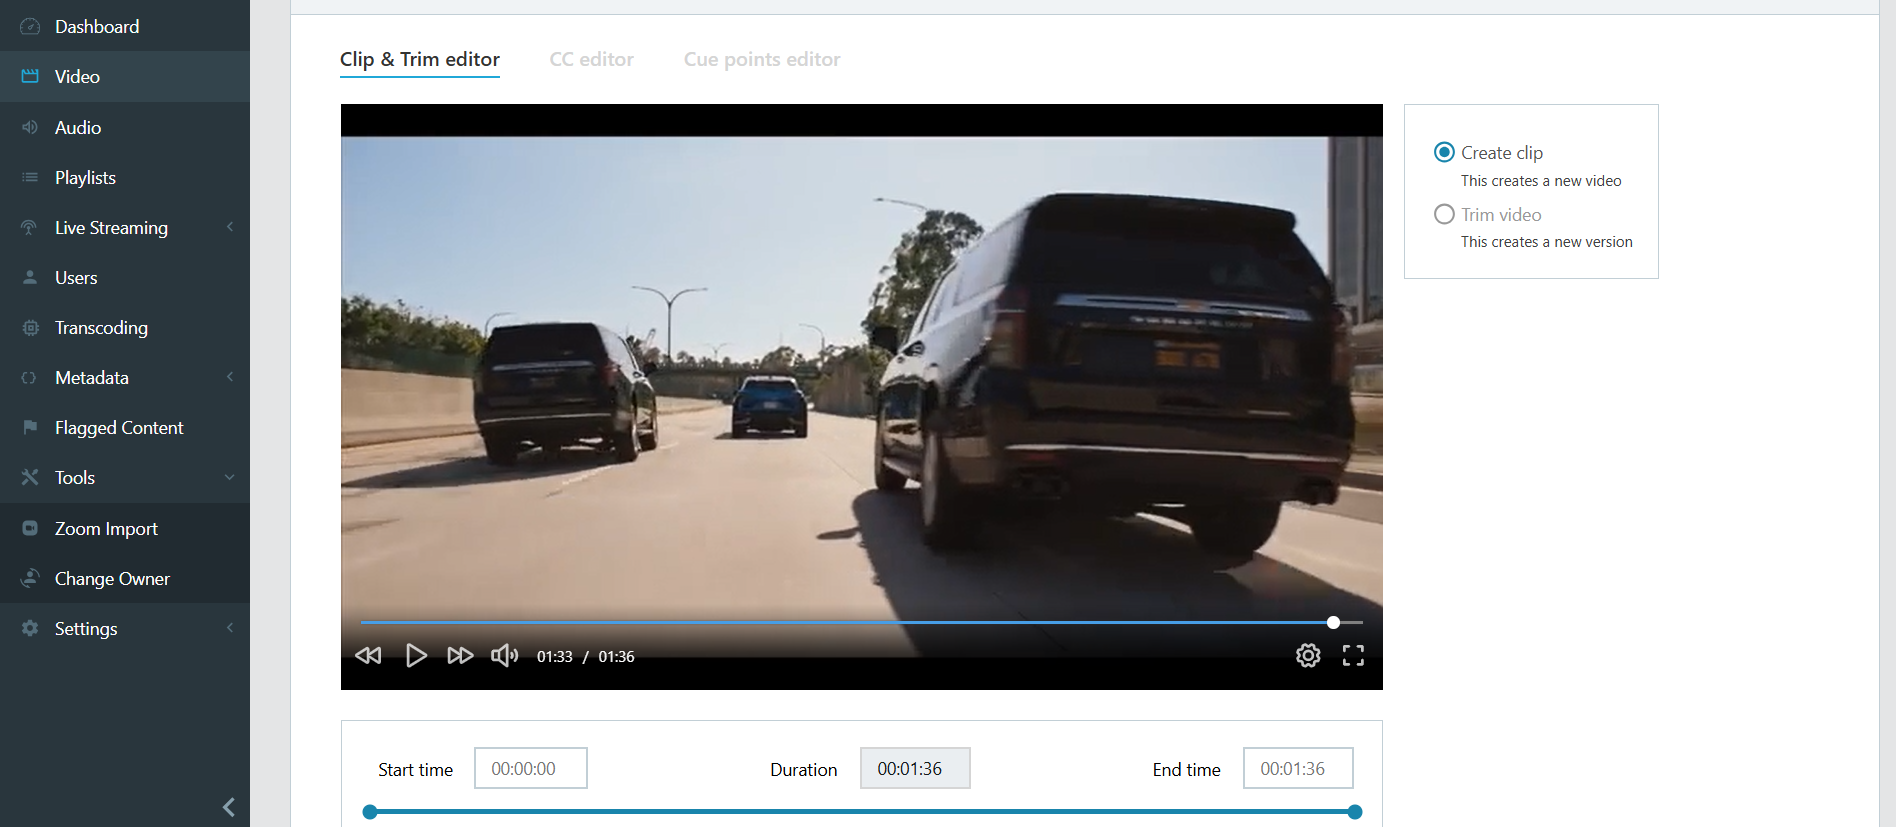This screenshot has height=827, width=1896.
Task: Open the Dashboard sidebar icon
Action: tap(30, 27)
